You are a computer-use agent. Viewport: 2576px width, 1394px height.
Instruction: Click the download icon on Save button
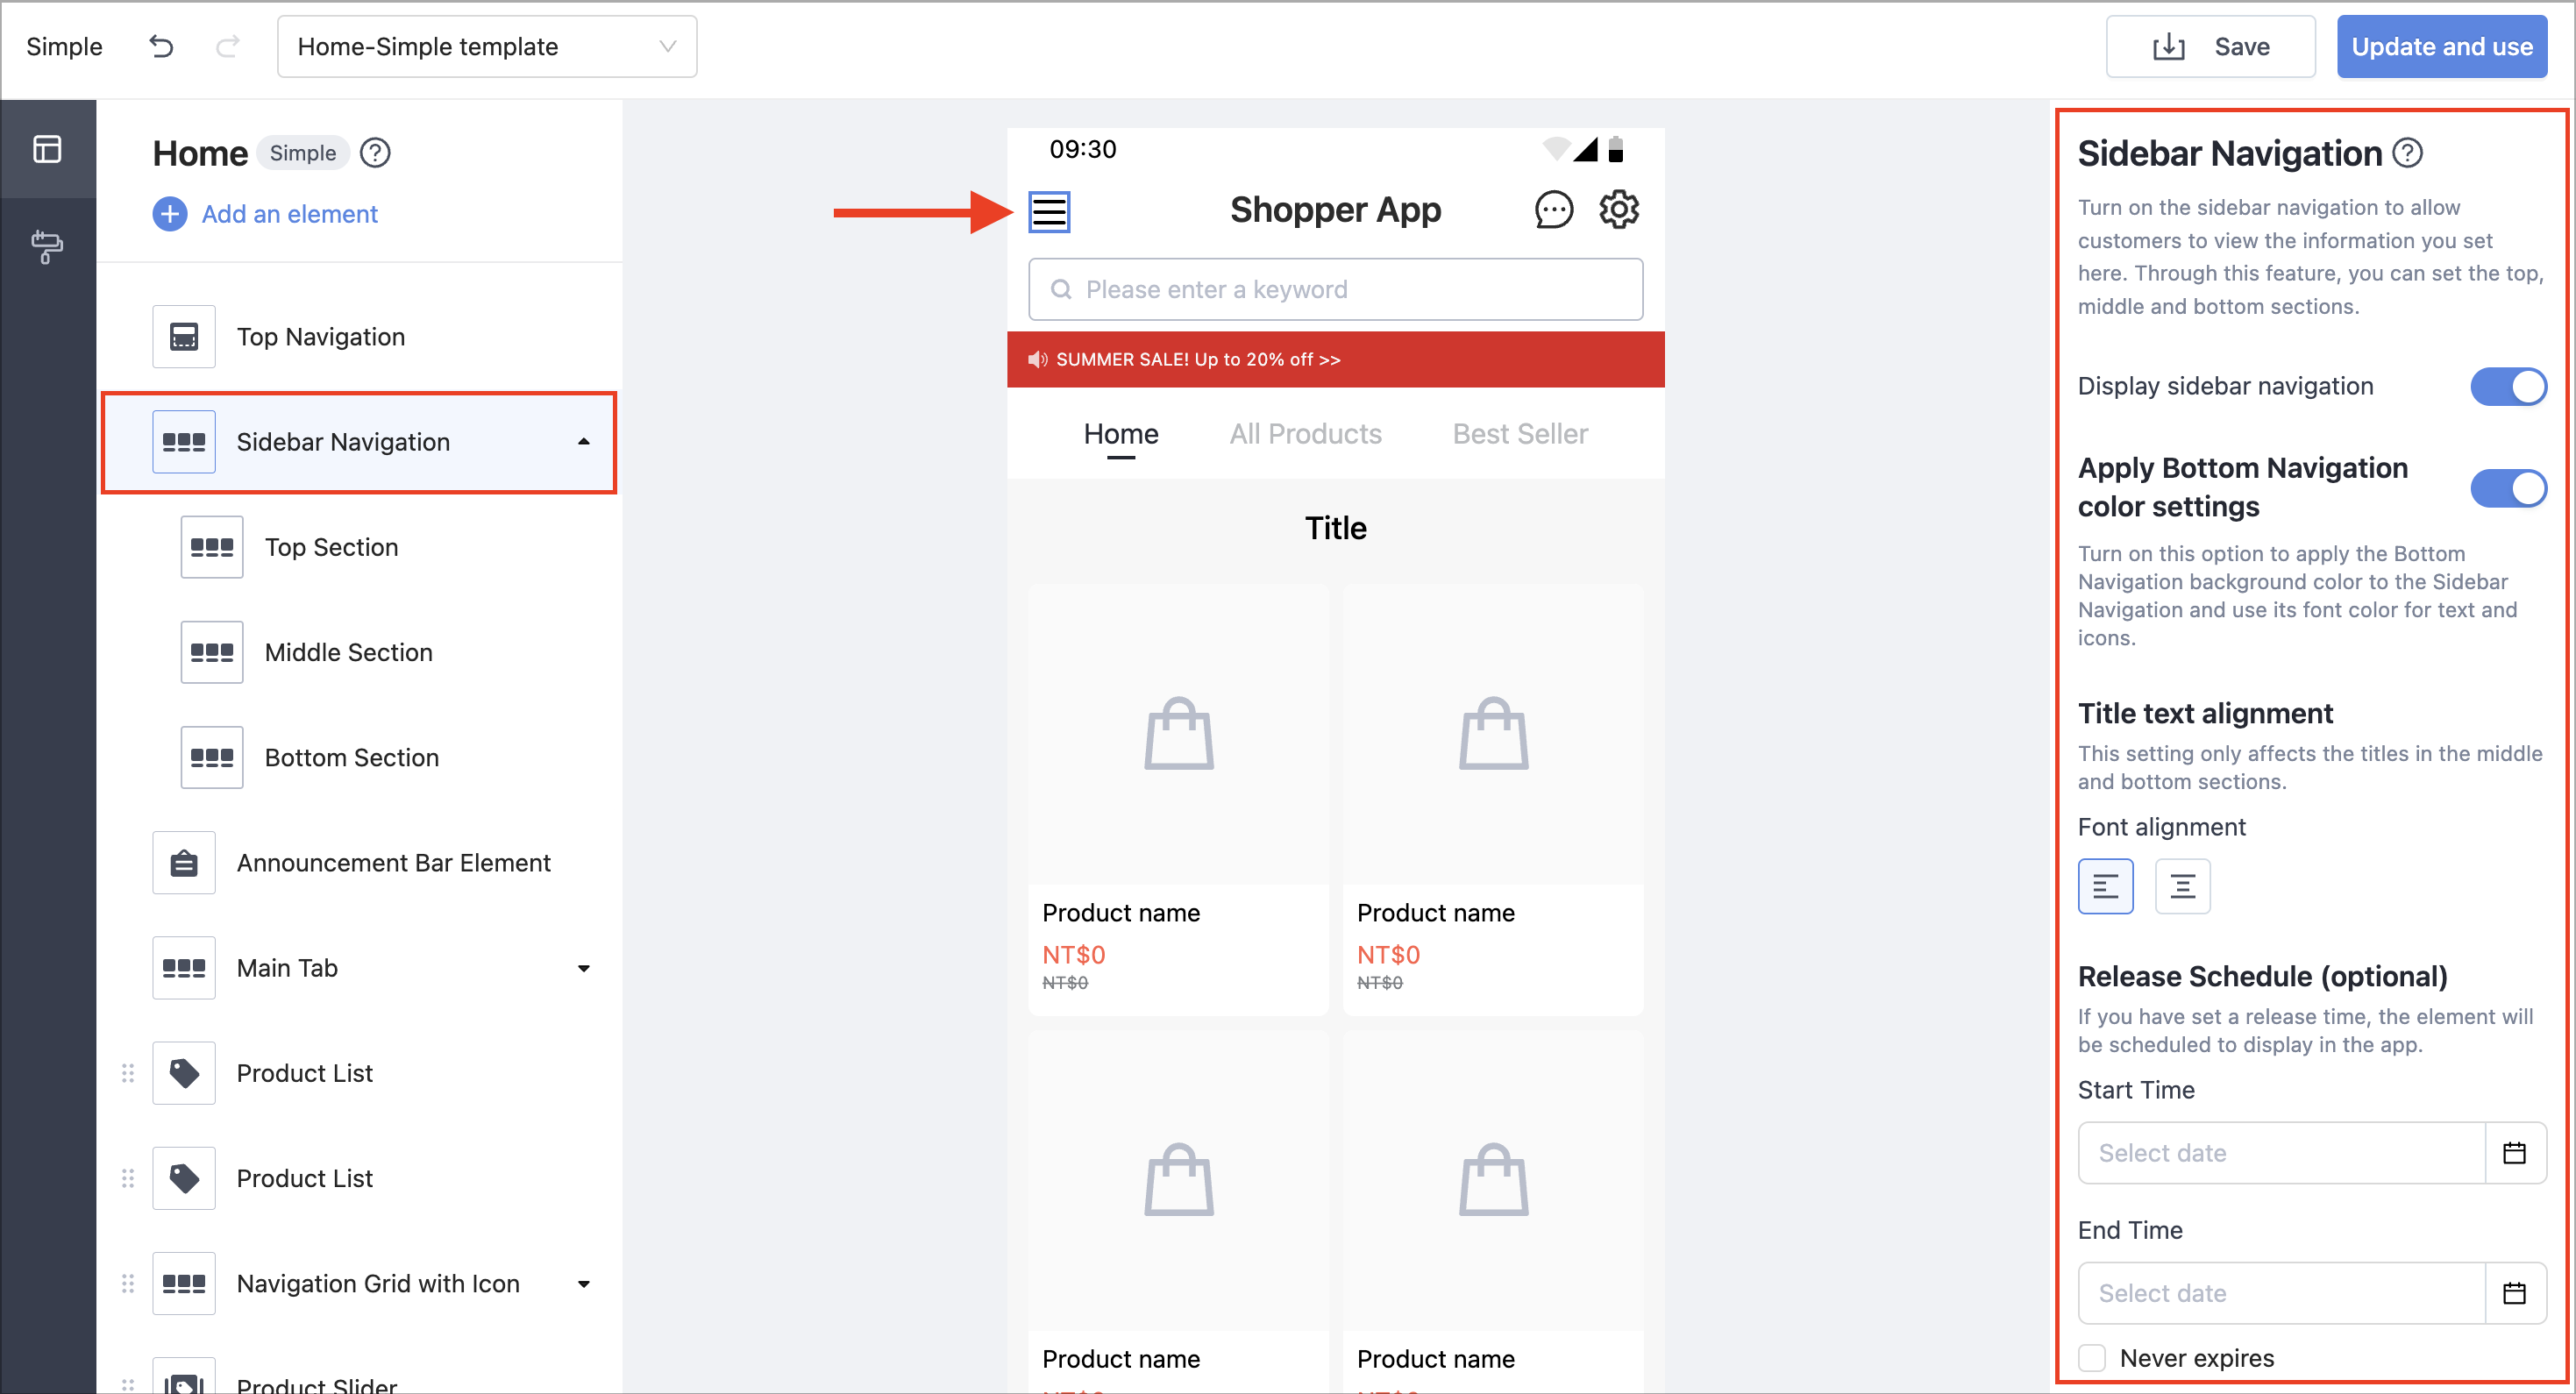point(2168,47)
